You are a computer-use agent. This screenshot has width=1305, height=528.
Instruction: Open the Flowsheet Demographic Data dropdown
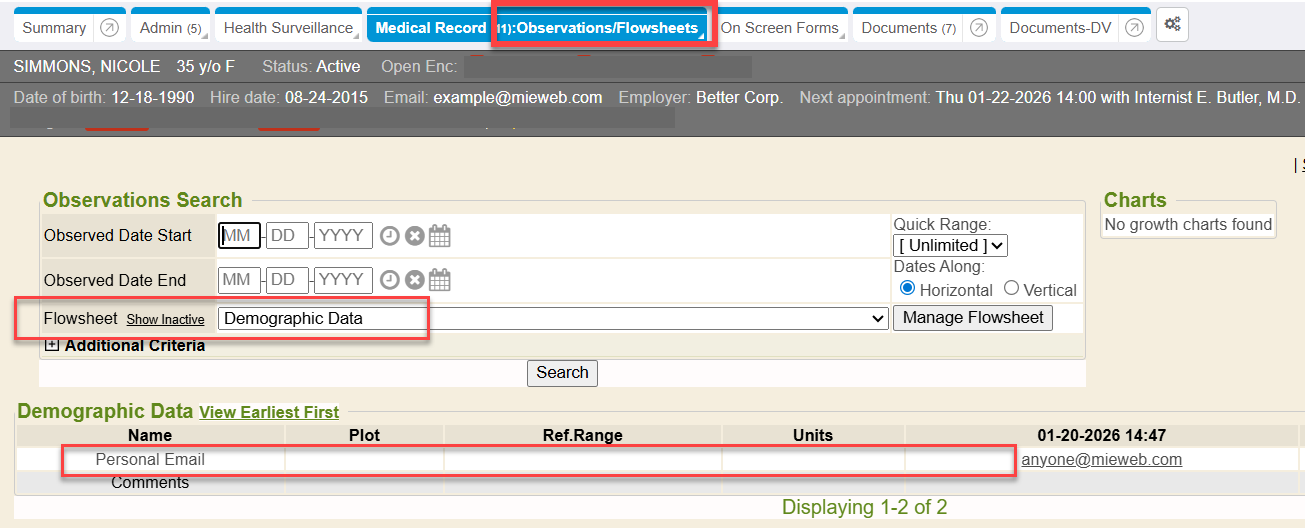coord(553,318)
